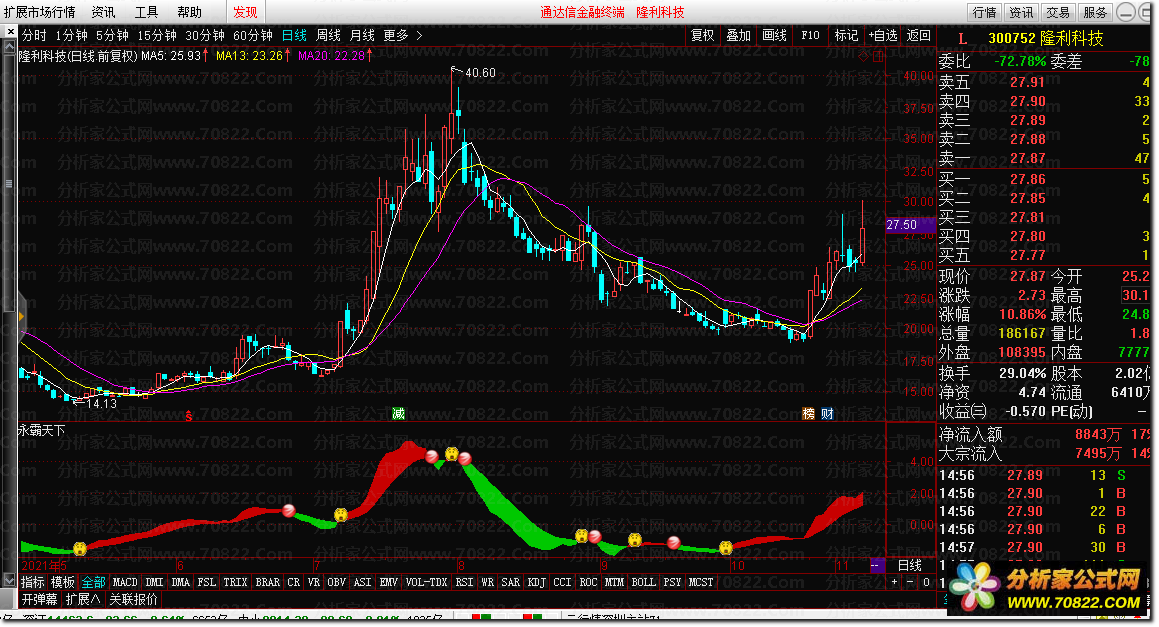Viewport: 1159px width, 627px height.
Task: Toggle 叠加 overlay option
Action: tap(738, 35)
